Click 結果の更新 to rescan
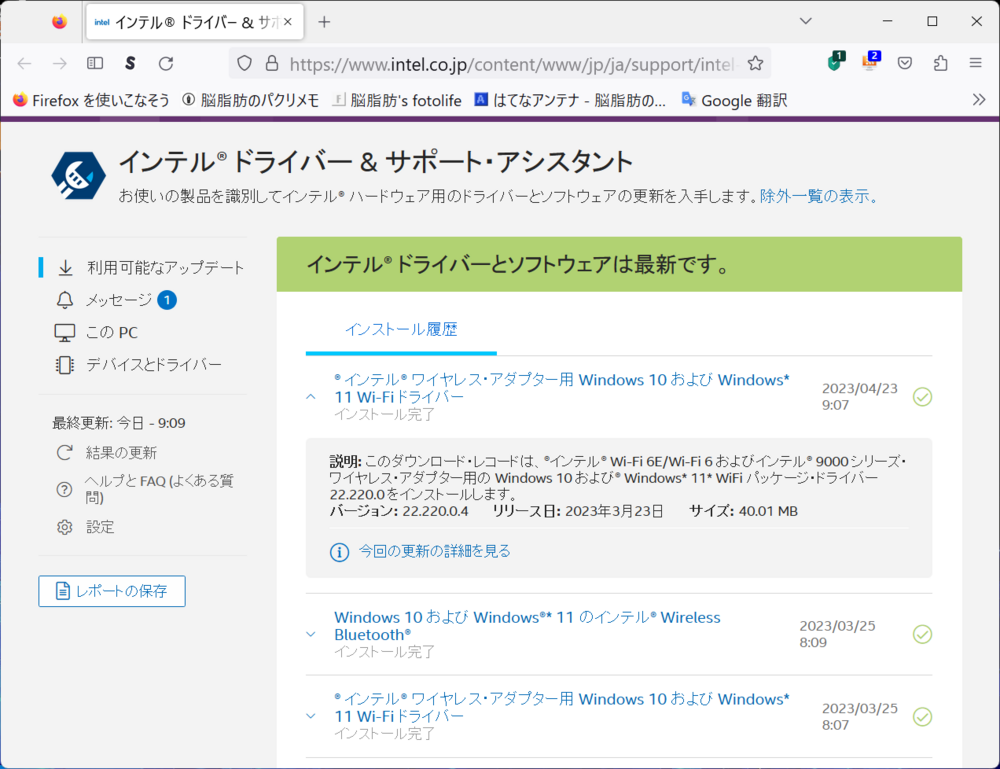 point(121,453)
